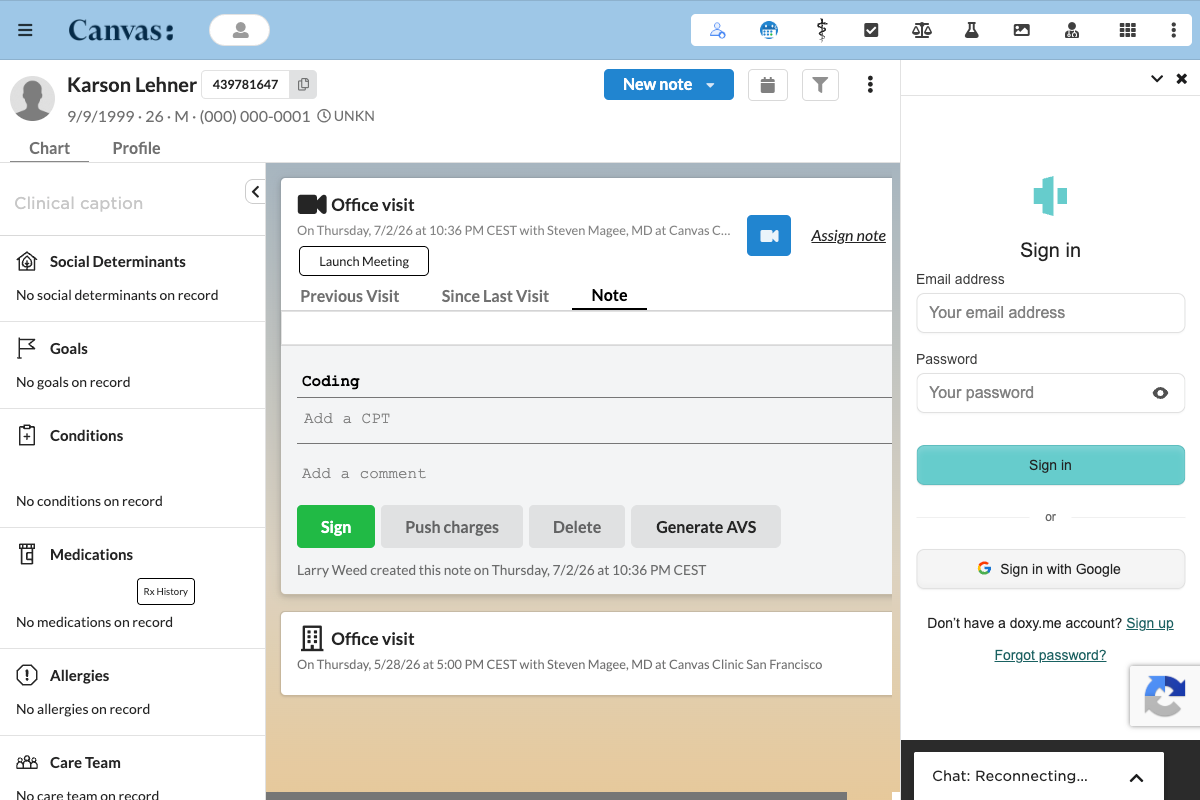
Task: Toggle password visibility eye
Action: tap(1160, 393)
